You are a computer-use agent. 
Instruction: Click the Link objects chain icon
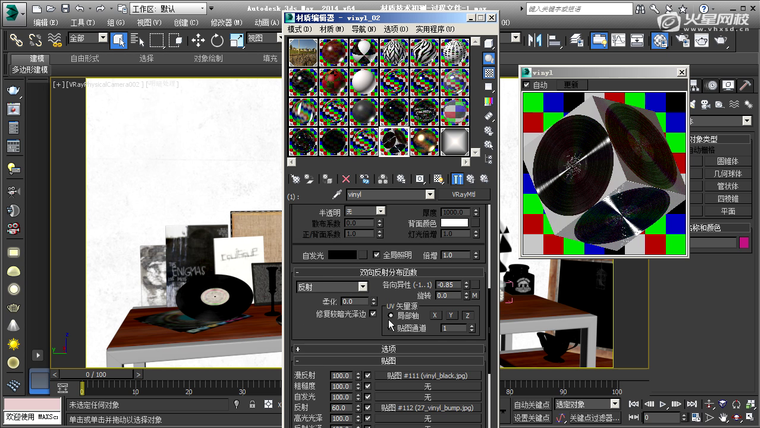click(x=18, y=40)
